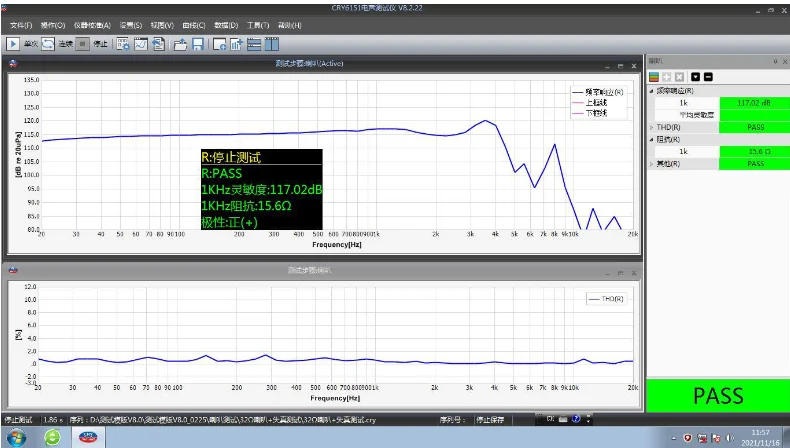Start continuous test with loop icon
This screenshot has width=790, height=448.
point(48,44)
